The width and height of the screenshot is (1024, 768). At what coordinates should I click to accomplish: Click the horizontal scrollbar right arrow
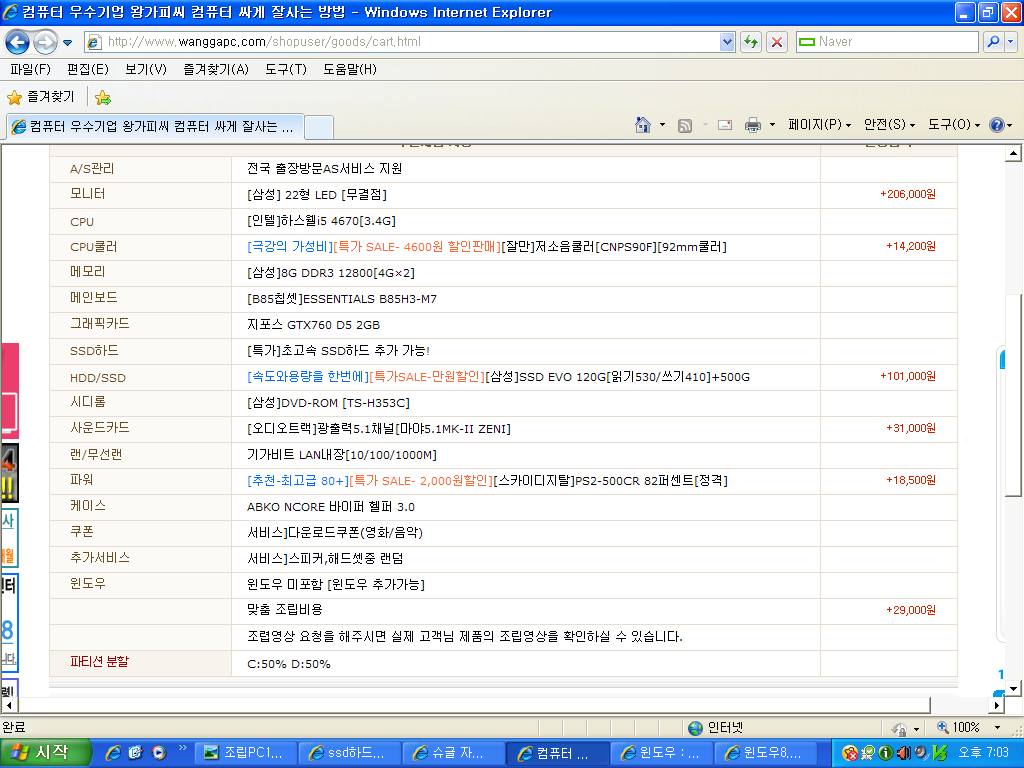point(997,705)
